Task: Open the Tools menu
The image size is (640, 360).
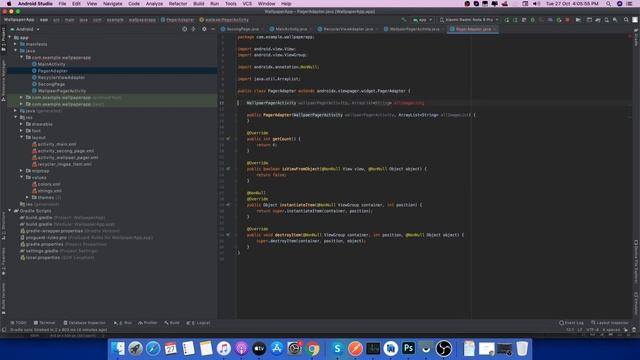Action: [x=231, y=4]
